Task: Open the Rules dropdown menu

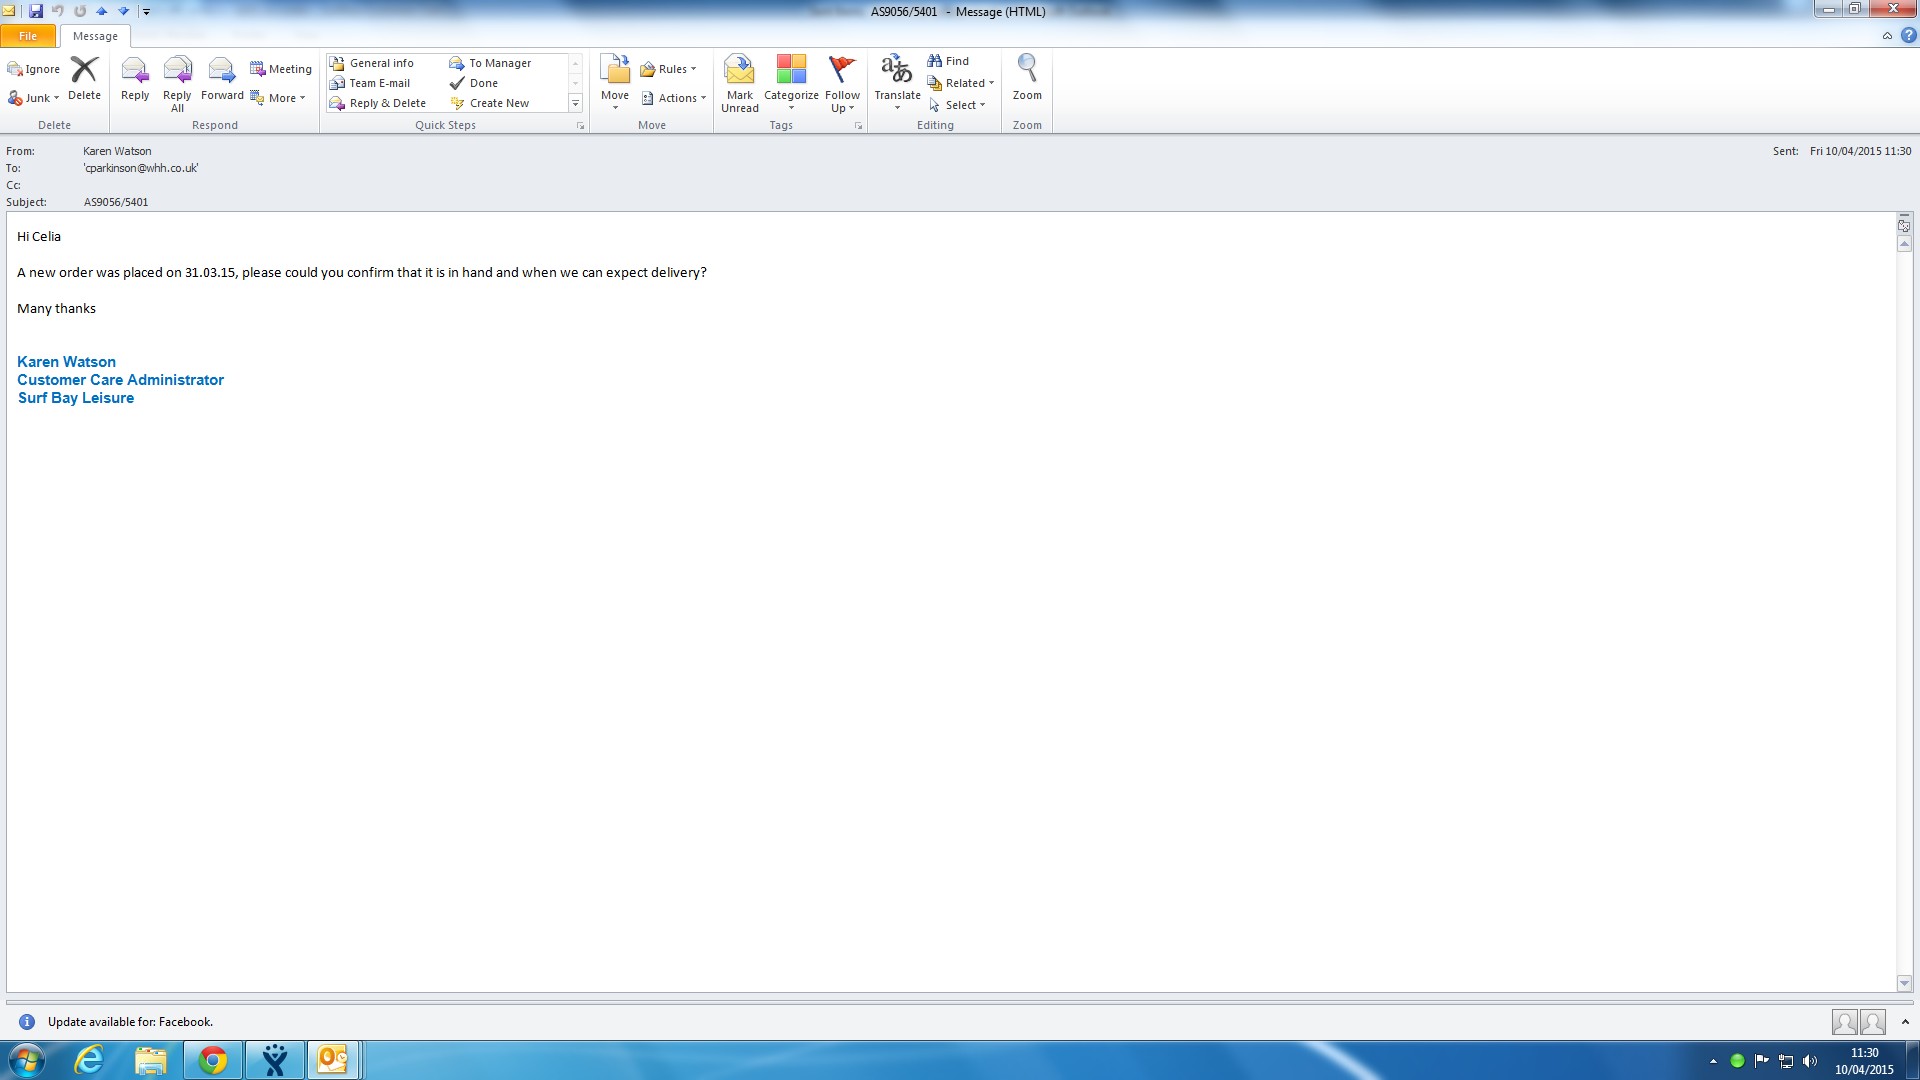Action: coord(668,69)
